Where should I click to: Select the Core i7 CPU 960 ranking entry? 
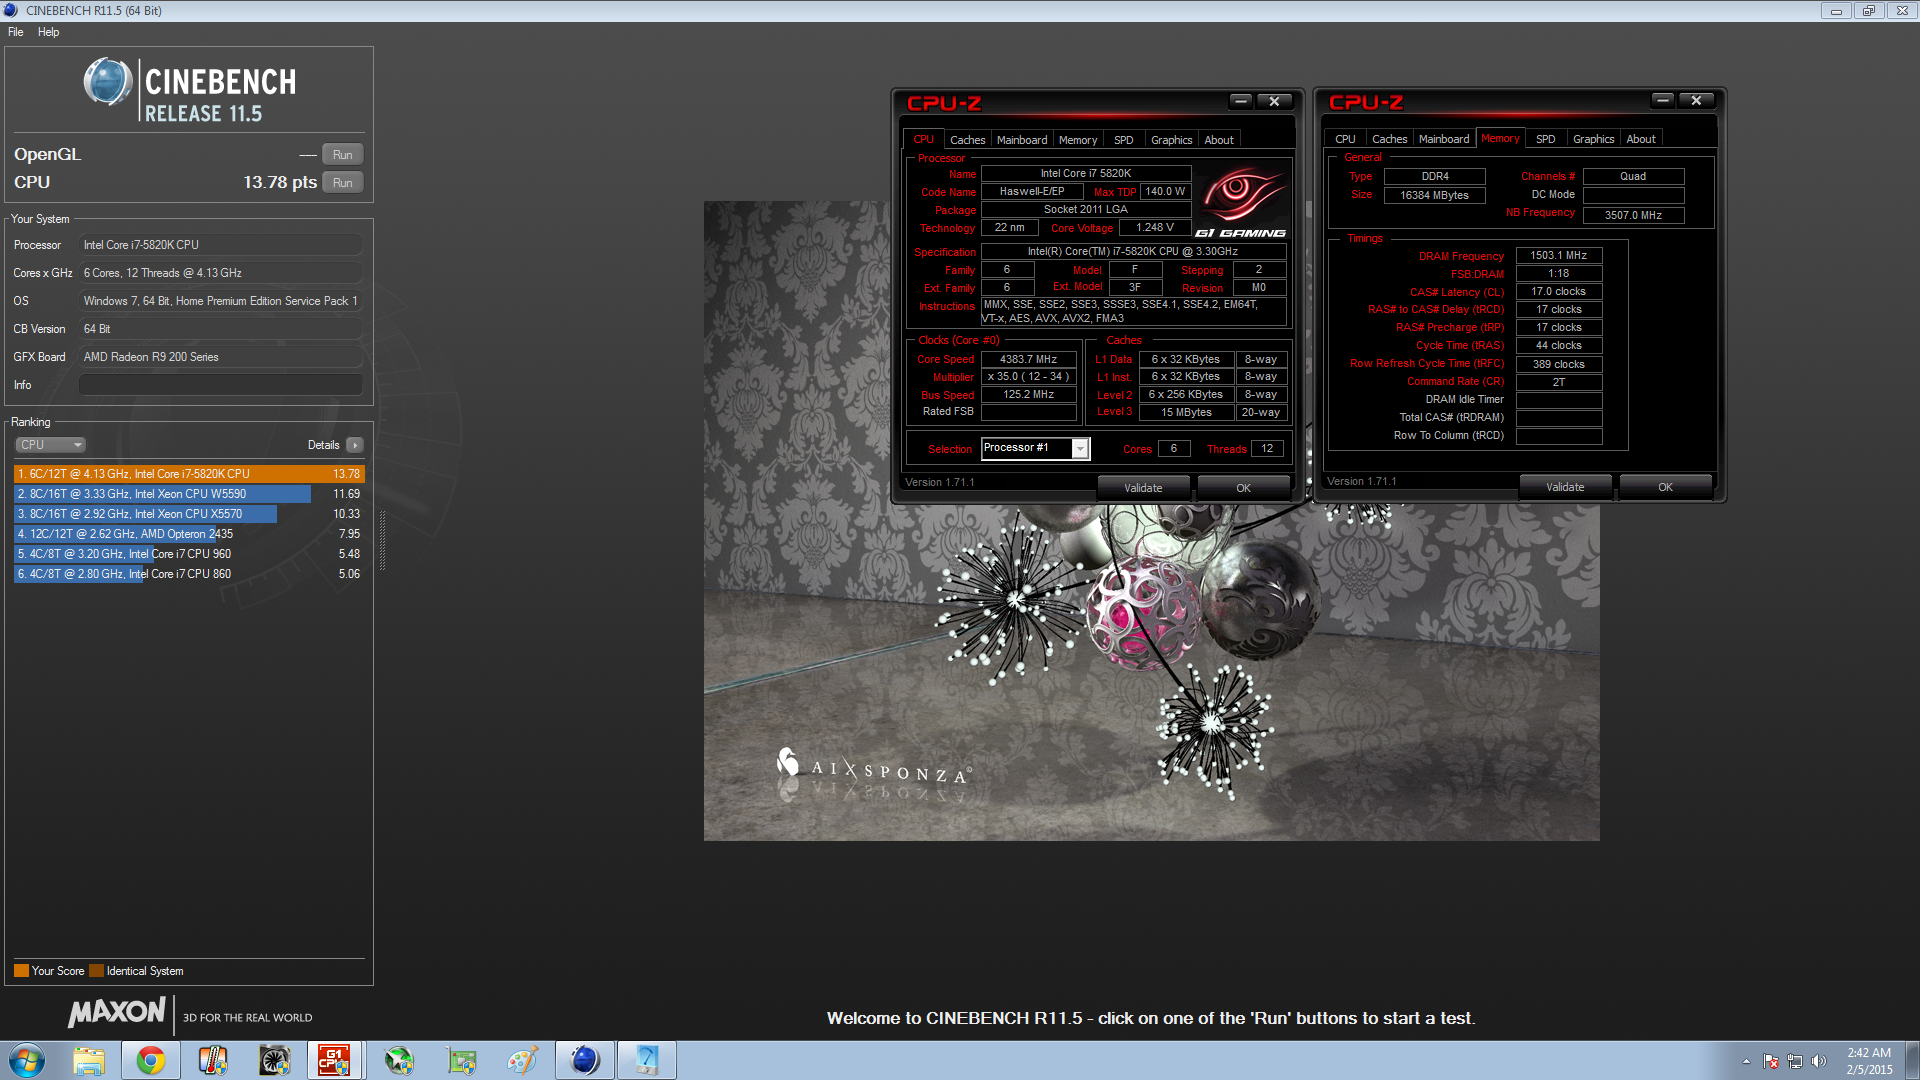[x=189, y=554]
